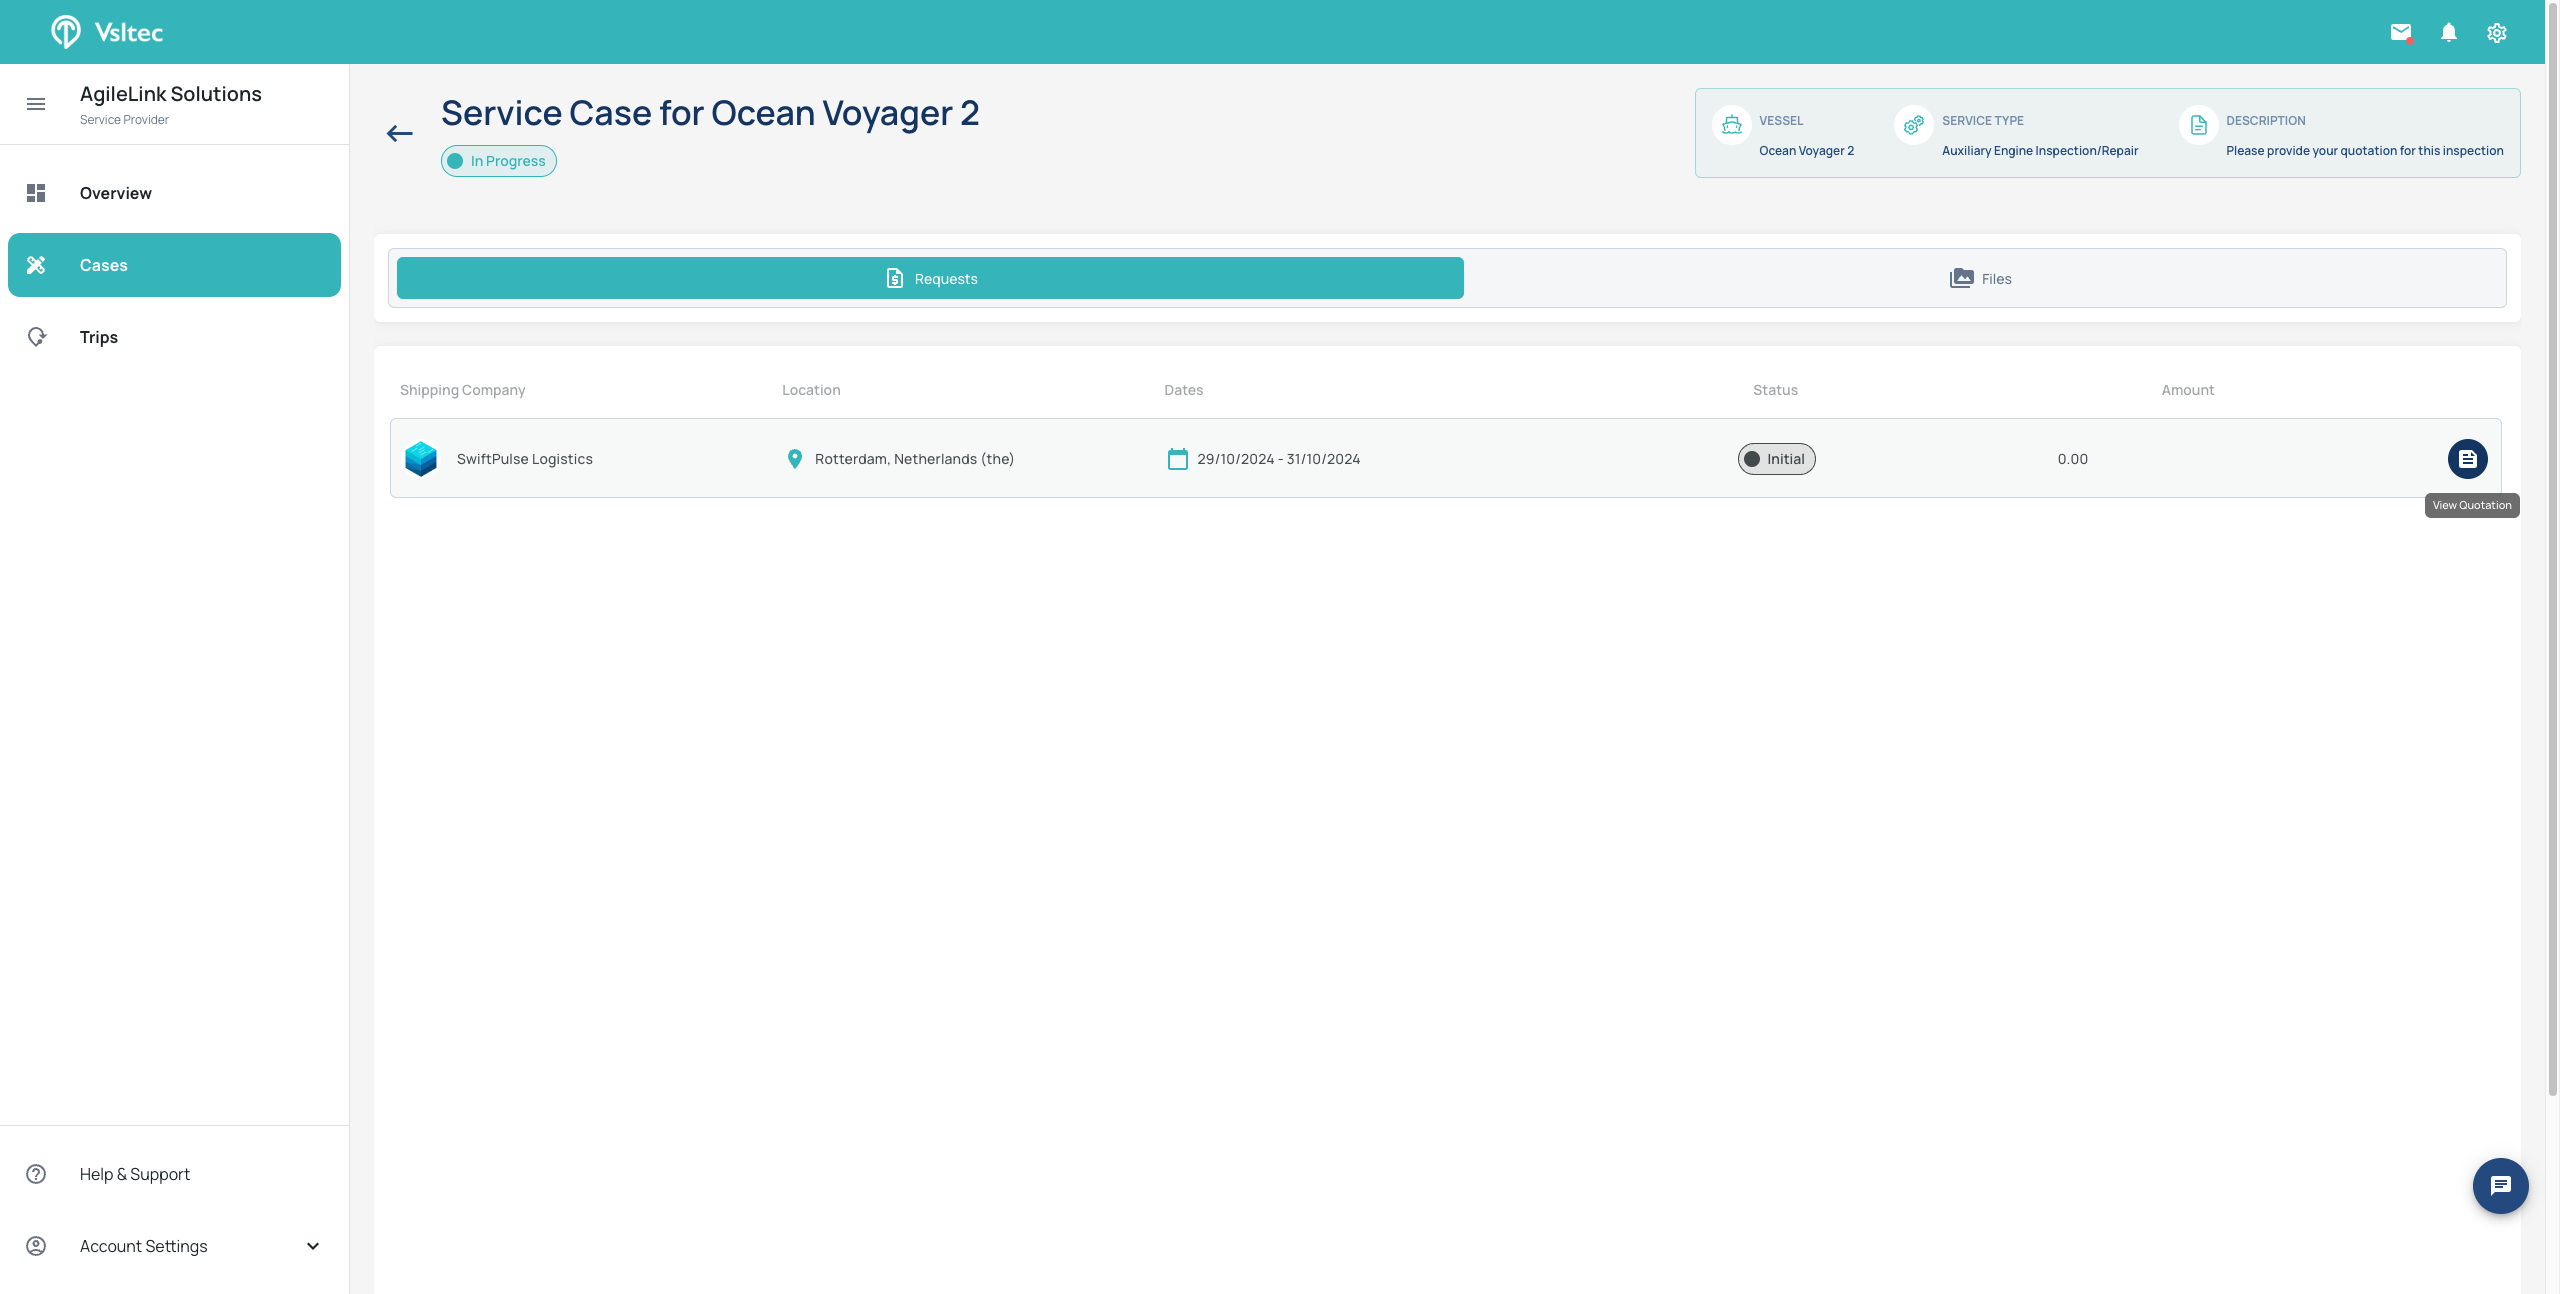This screenshot has height=1294, width=2560.
Task: Click the Rotterdam location pin icon
Action: [795, 459]
